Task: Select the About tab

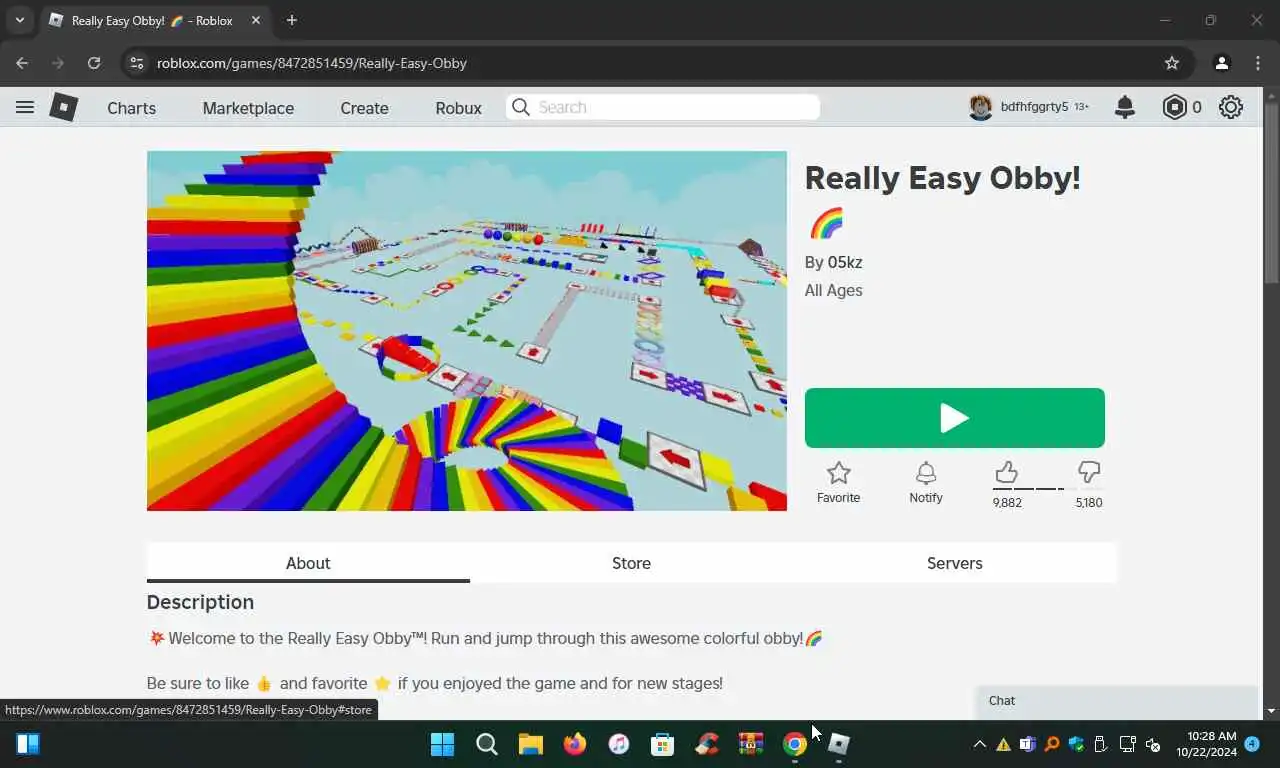Action: [x=308, y=563]
